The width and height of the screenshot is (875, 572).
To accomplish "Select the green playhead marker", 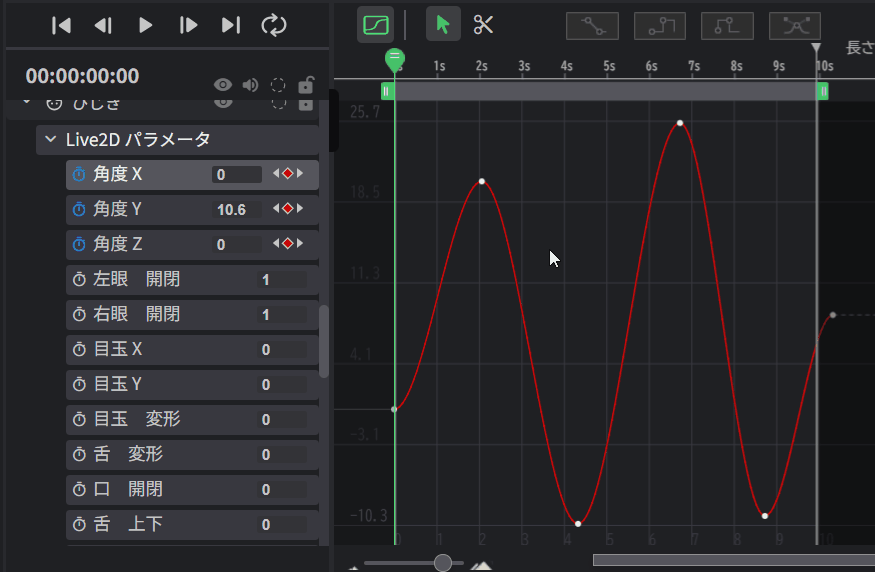I will pyautogui.click(x=395, y=59).
